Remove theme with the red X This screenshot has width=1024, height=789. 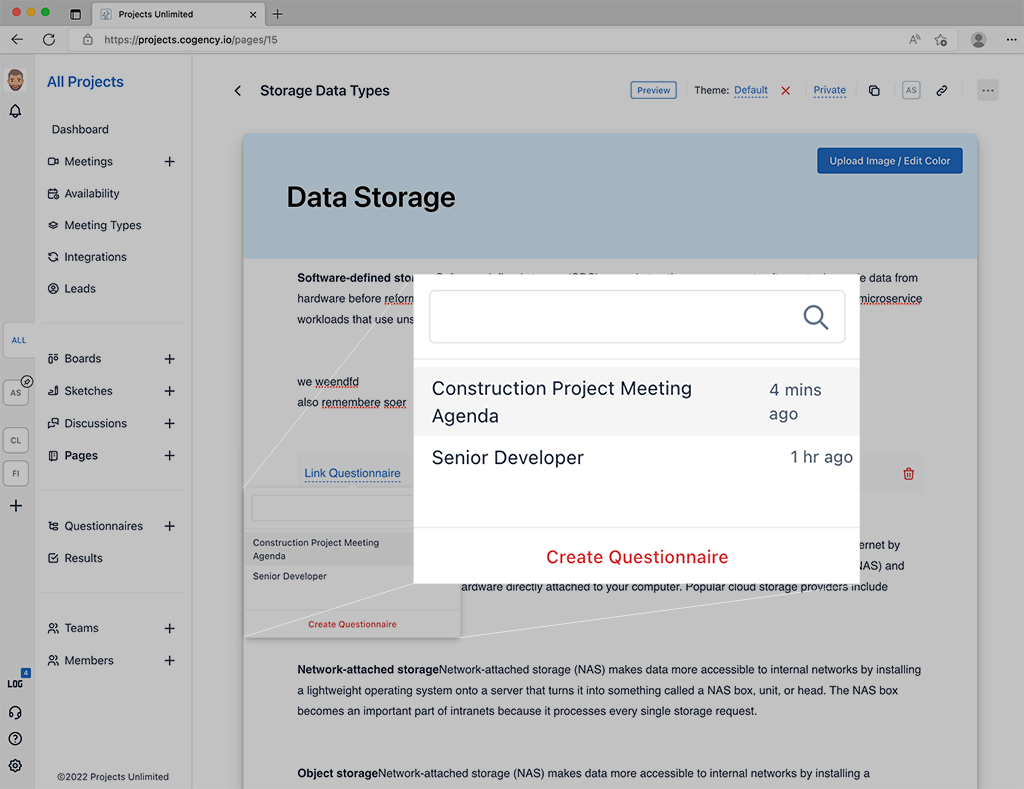tap(785, 91)
